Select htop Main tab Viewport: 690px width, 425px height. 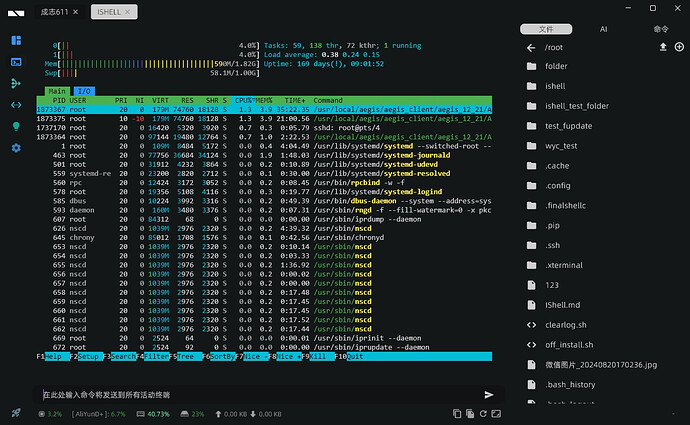tap(57, 91)
